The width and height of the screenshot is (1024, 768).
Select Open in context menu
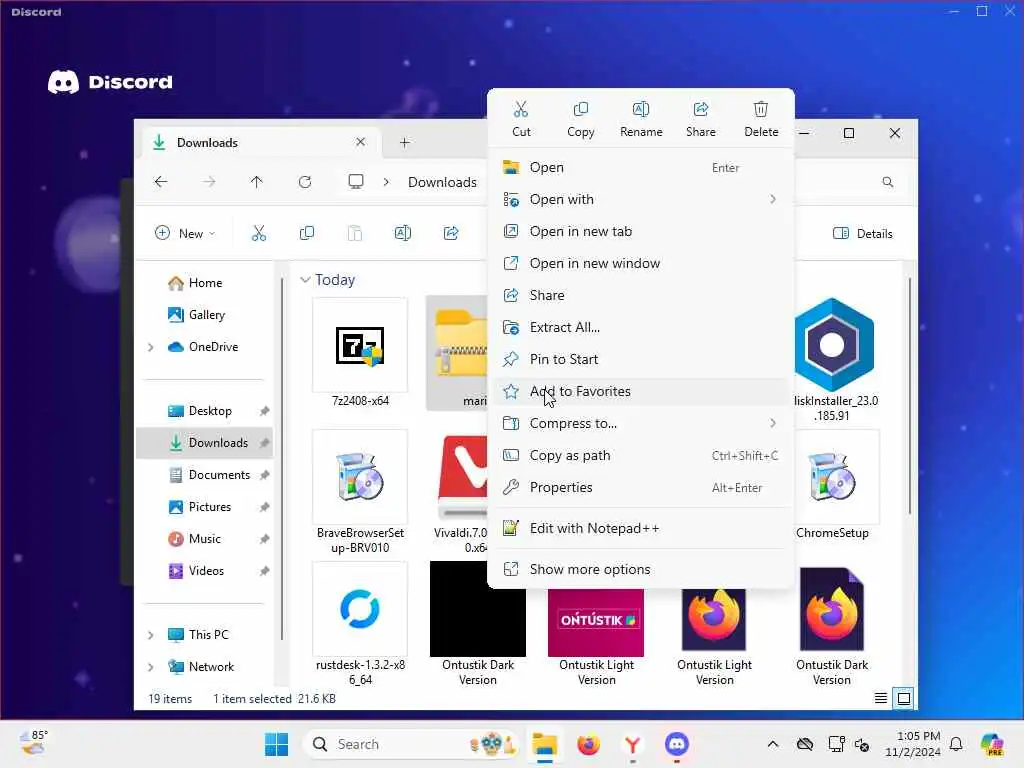(641, 167)
